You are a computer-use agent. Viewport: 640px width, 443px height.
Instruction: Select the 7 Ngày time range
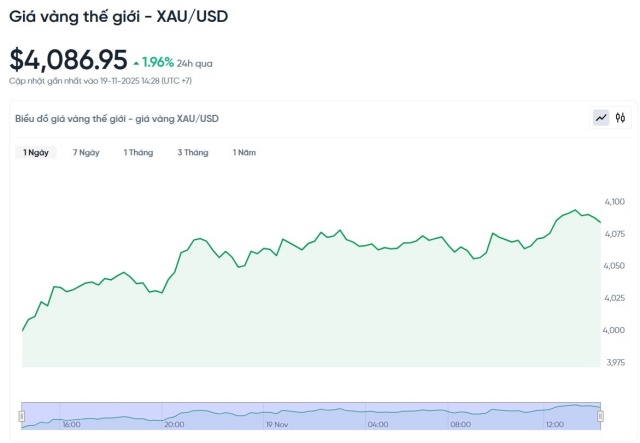tap(86, 153)
